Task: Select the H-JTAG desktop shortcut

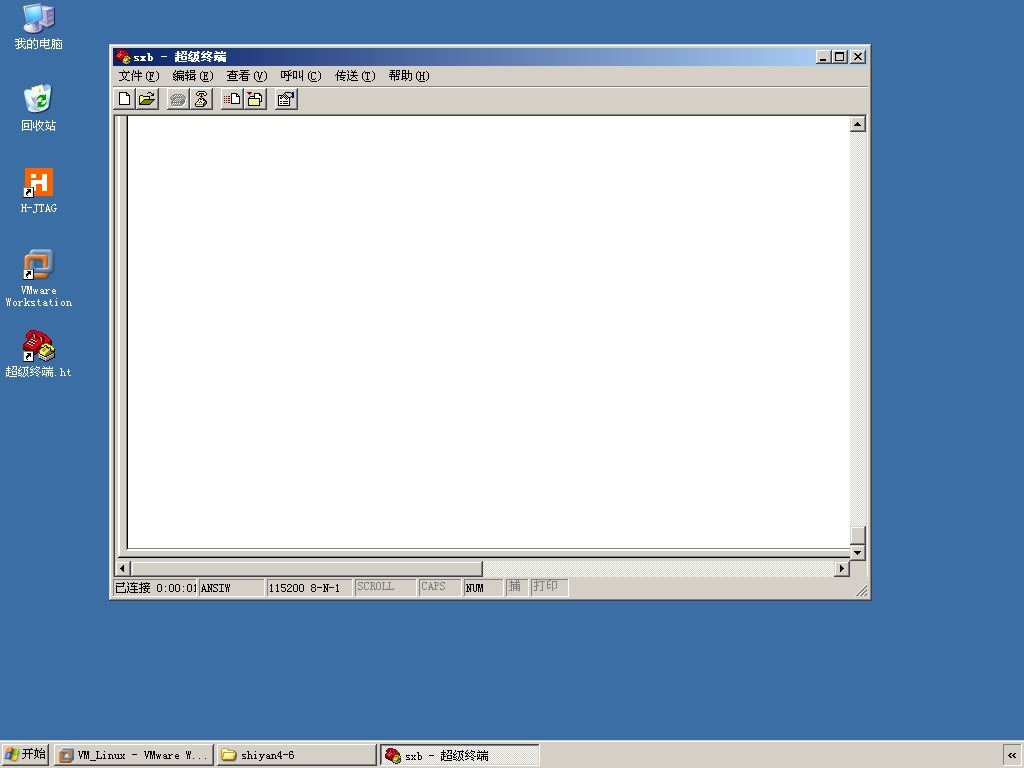Action: (x=39, y=191)
